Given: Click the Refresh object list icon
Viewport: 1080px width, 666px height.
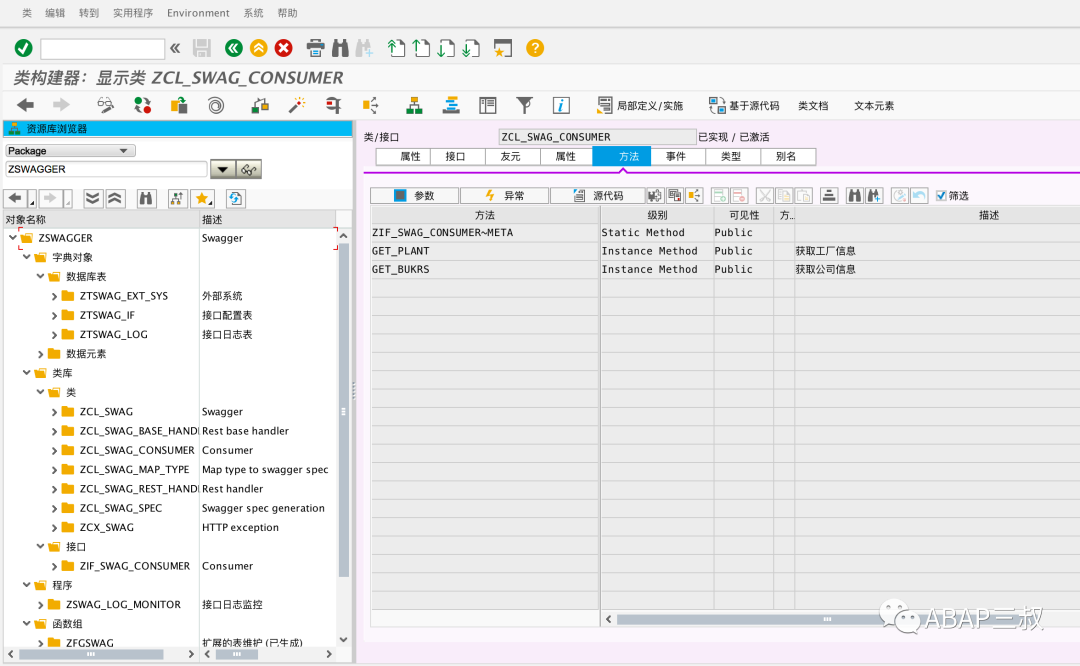Looking at the screenshot, I should click(x=236, y=198).
